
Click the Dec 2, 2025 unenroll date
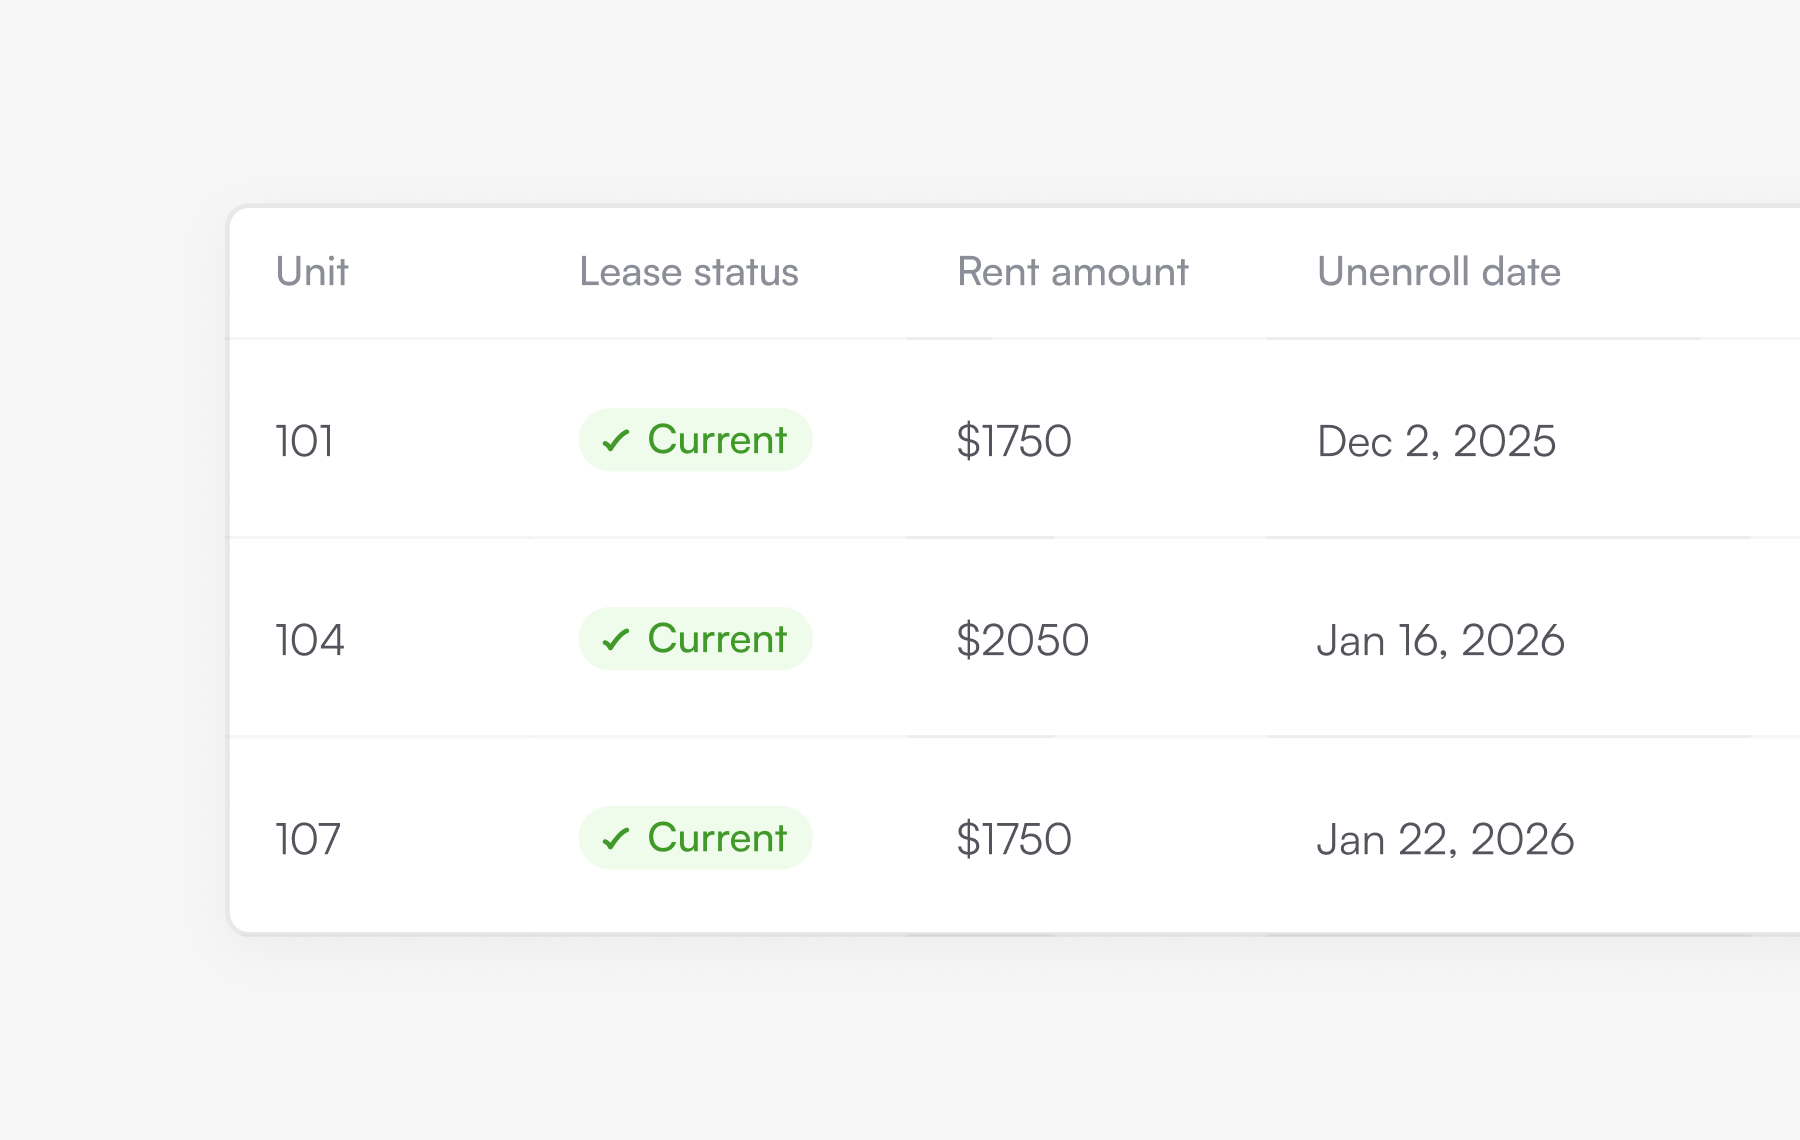click(x=1437, y=441)
